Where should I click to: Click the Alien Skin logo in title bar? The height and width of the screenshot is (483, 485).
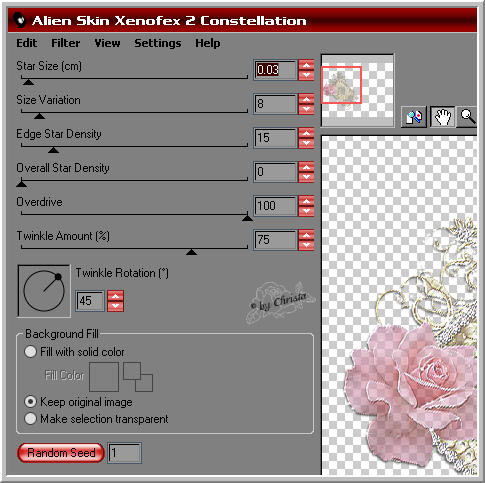(x=20, y=21)
